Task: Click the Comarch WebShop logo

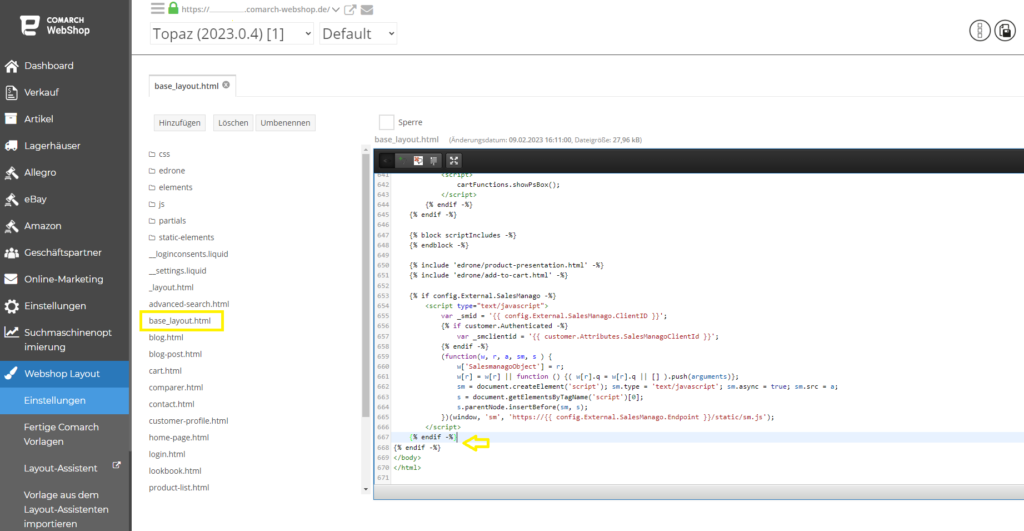Action: (x=56, y=25)
